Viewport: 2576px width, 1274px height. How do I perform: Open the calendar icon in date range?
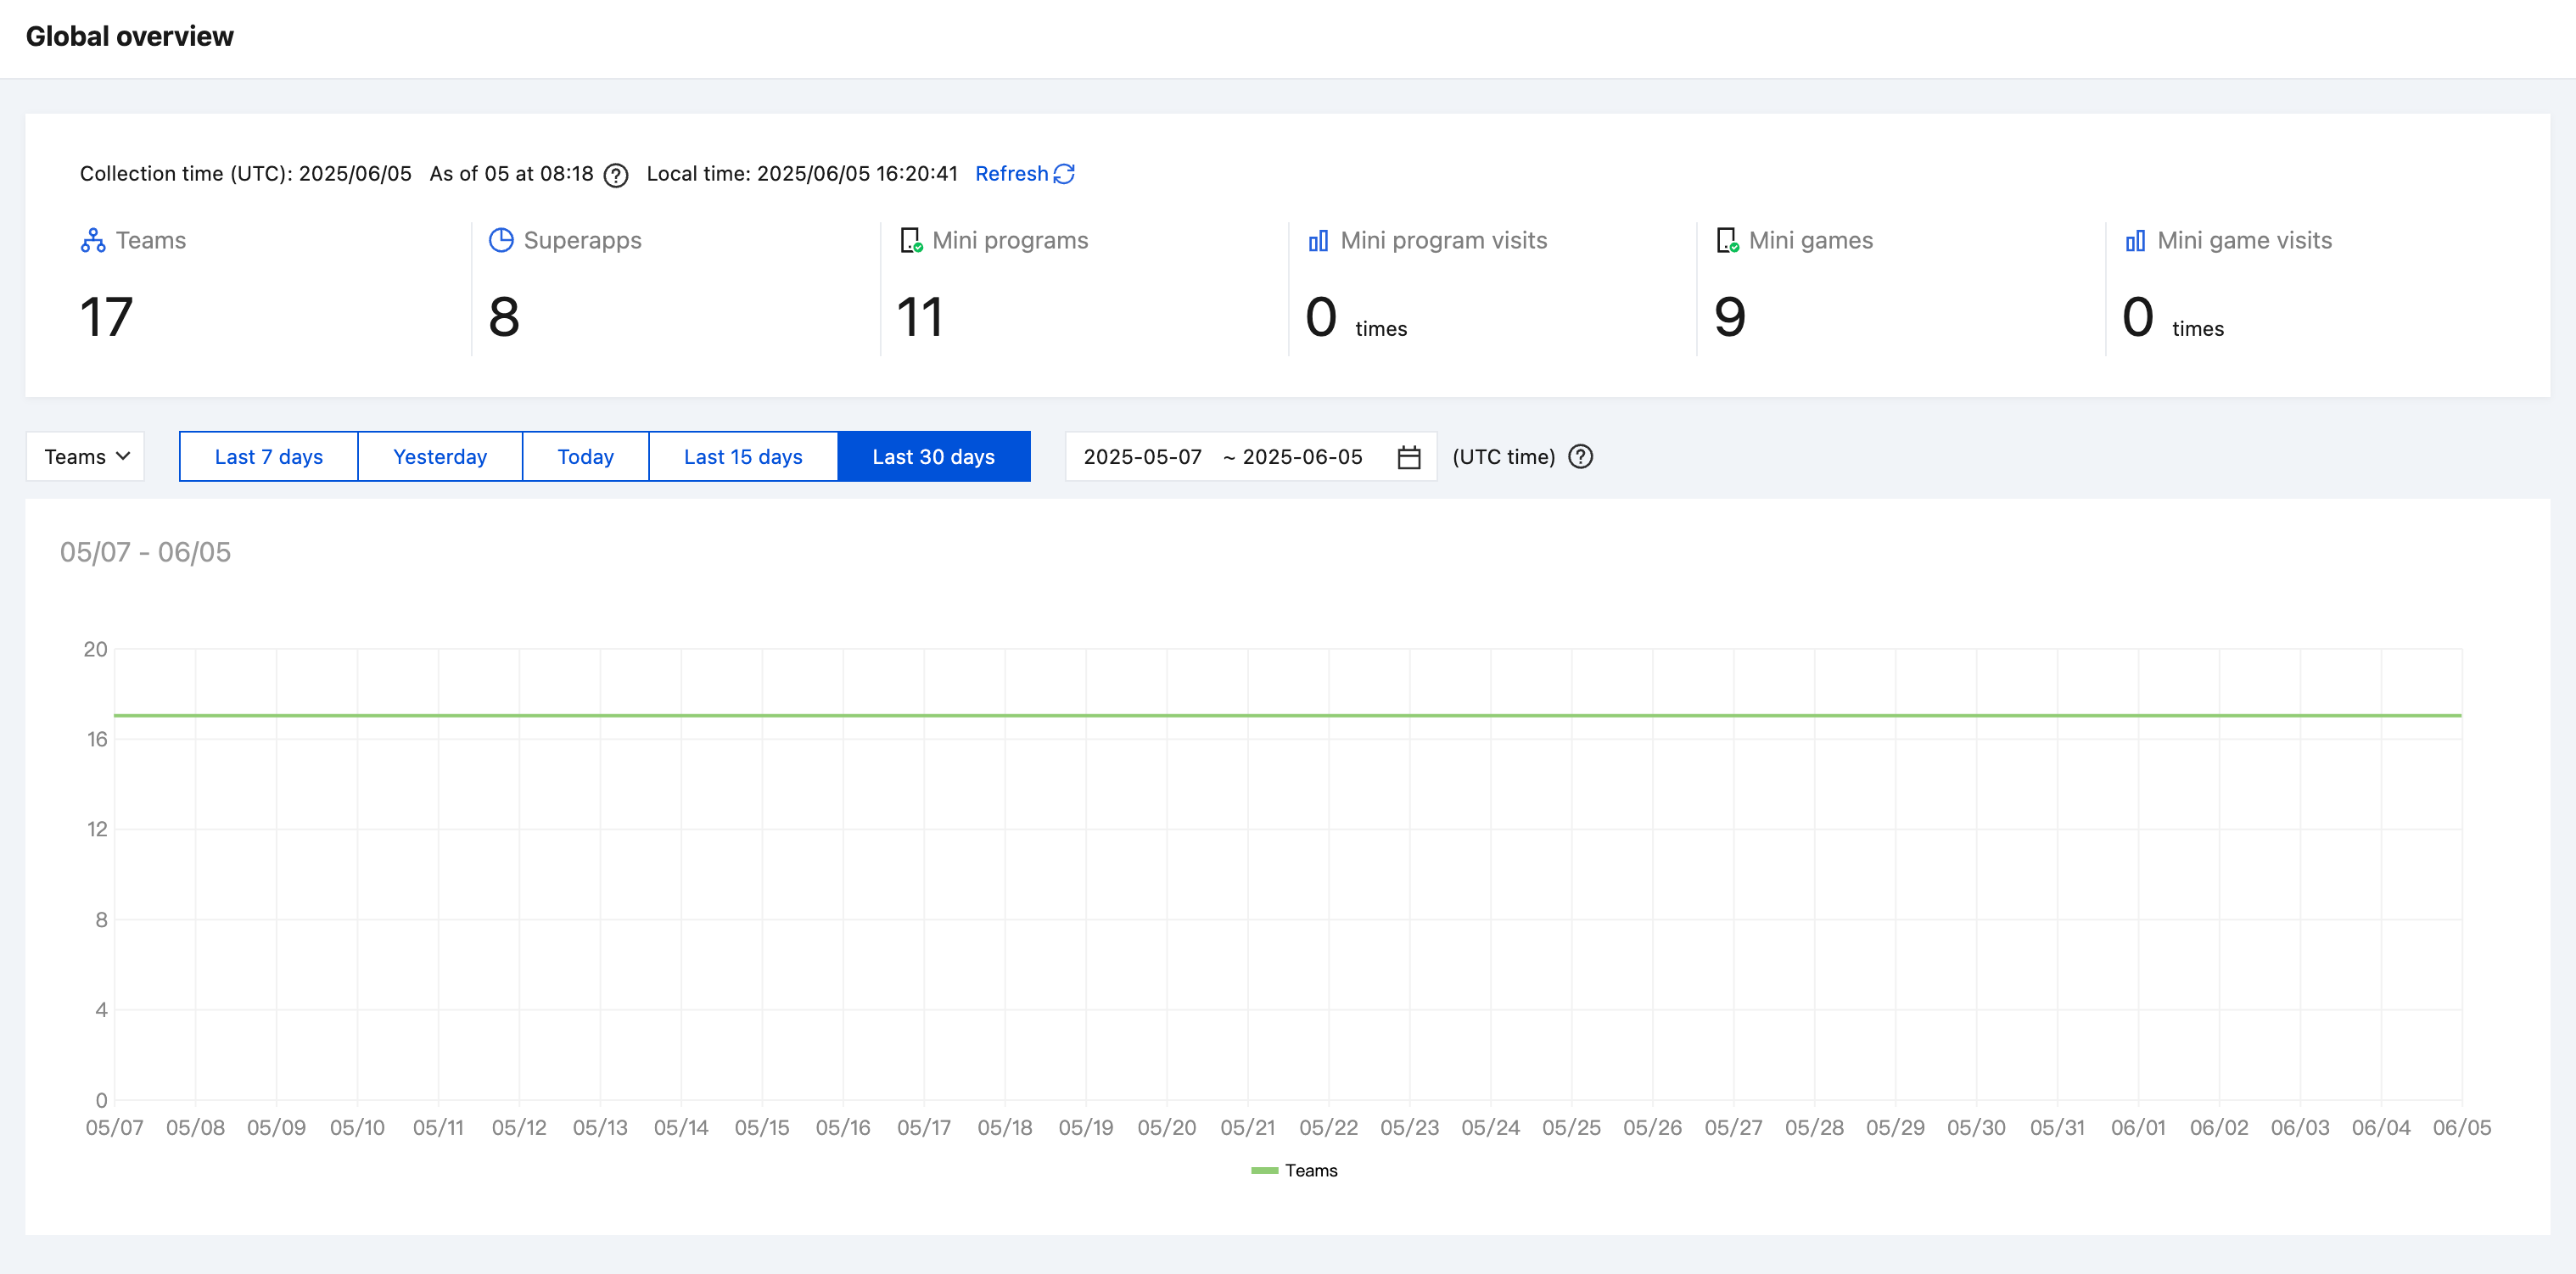click(x=1408, y=457)
